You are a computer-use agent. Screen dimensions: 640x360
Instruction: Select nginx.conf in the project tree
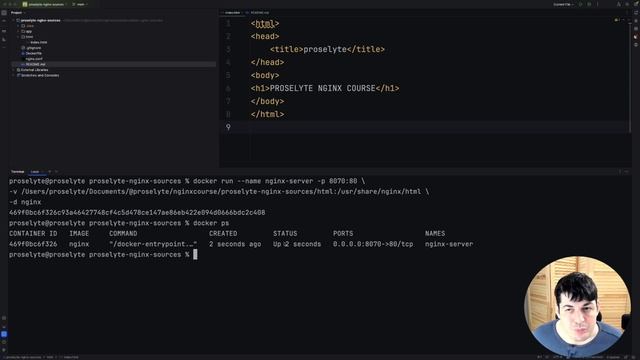[34, 59]
